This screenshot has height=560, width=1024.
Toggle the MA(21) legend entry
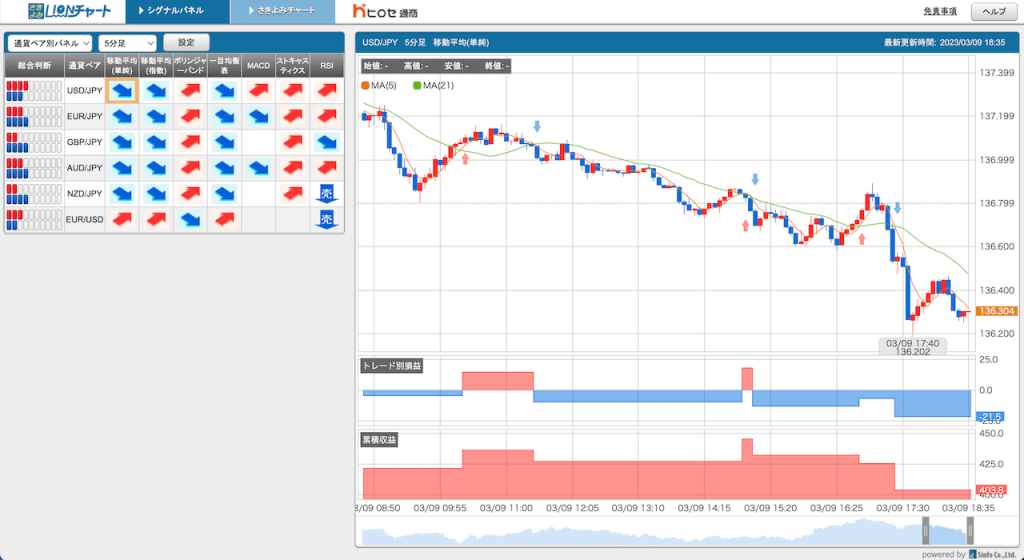point(434,86)
